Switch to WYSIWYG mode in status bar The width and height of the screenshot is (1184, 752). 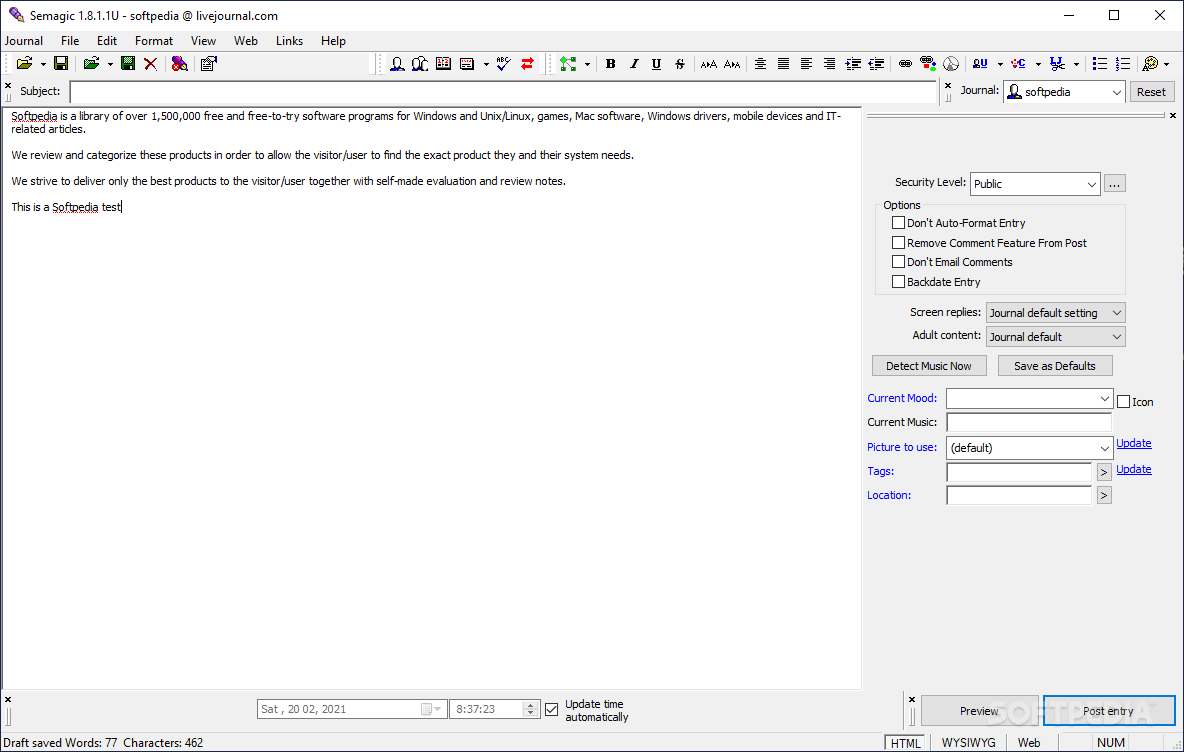(969, 743)
